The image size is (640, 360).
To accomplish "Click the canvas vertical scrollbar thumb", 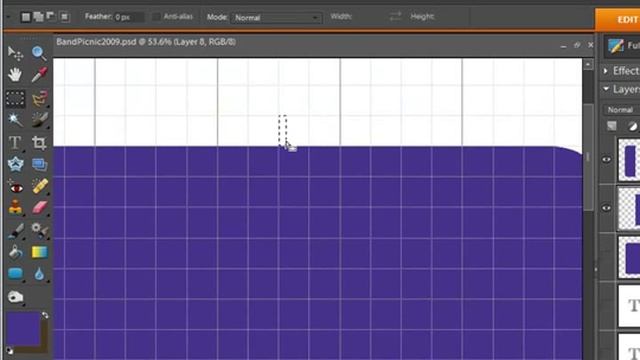I will click(588, 157).
